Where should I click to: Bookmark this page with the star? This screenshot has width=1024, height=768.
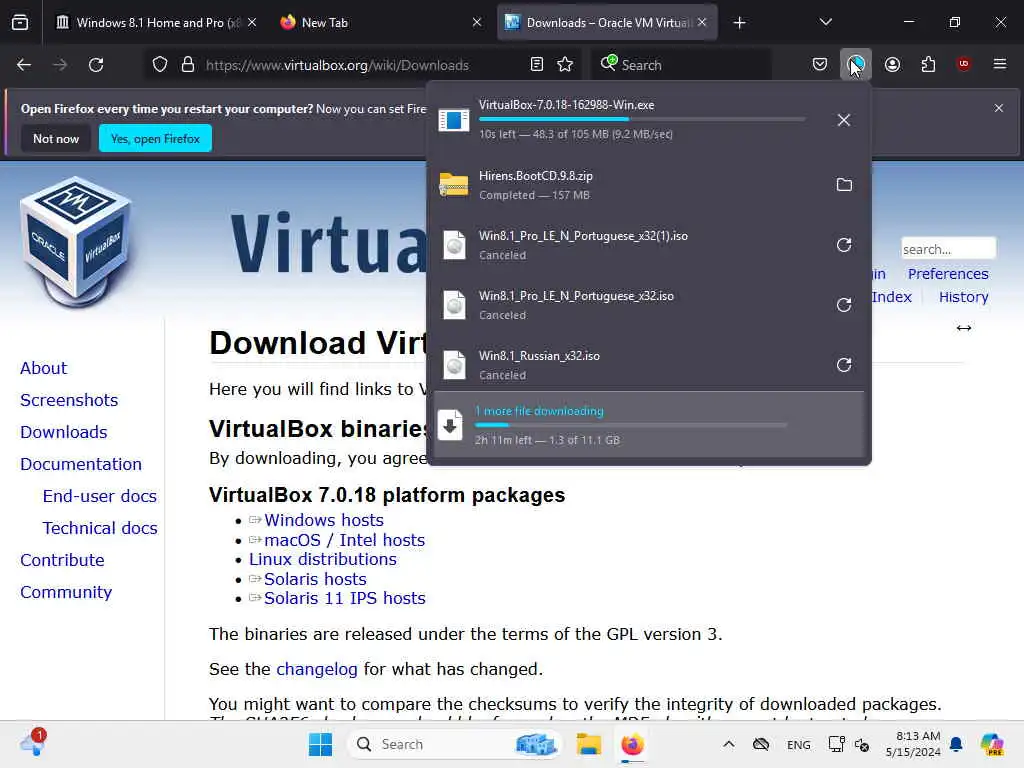point(566,65)
